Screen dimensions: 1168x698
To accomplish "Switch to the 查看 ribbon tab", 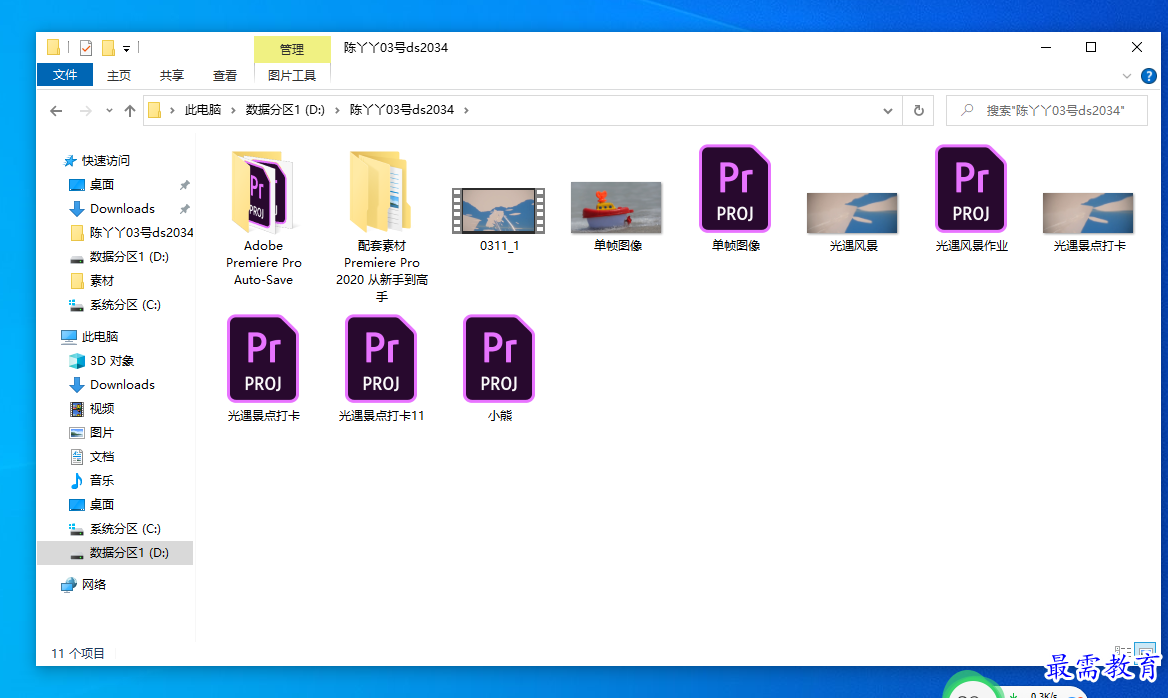I will 224,75.
